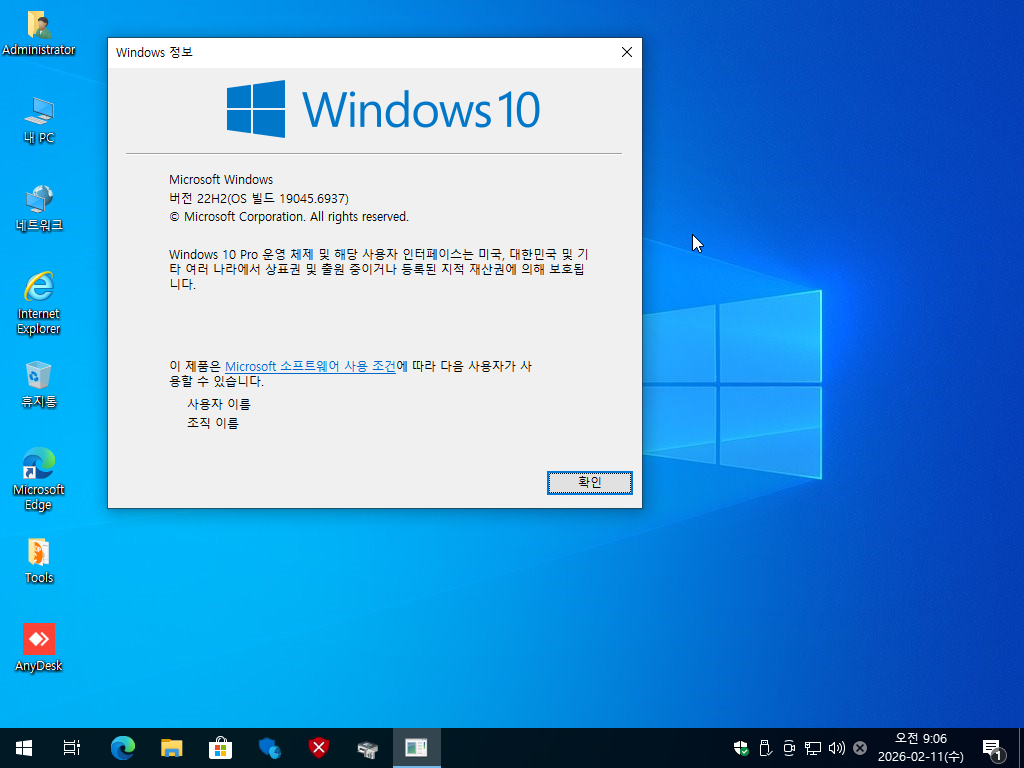This screenshot has width=1024, height=768.
Task: Click the Windows 정보 title bar text
Action: [x=154, y=52]
